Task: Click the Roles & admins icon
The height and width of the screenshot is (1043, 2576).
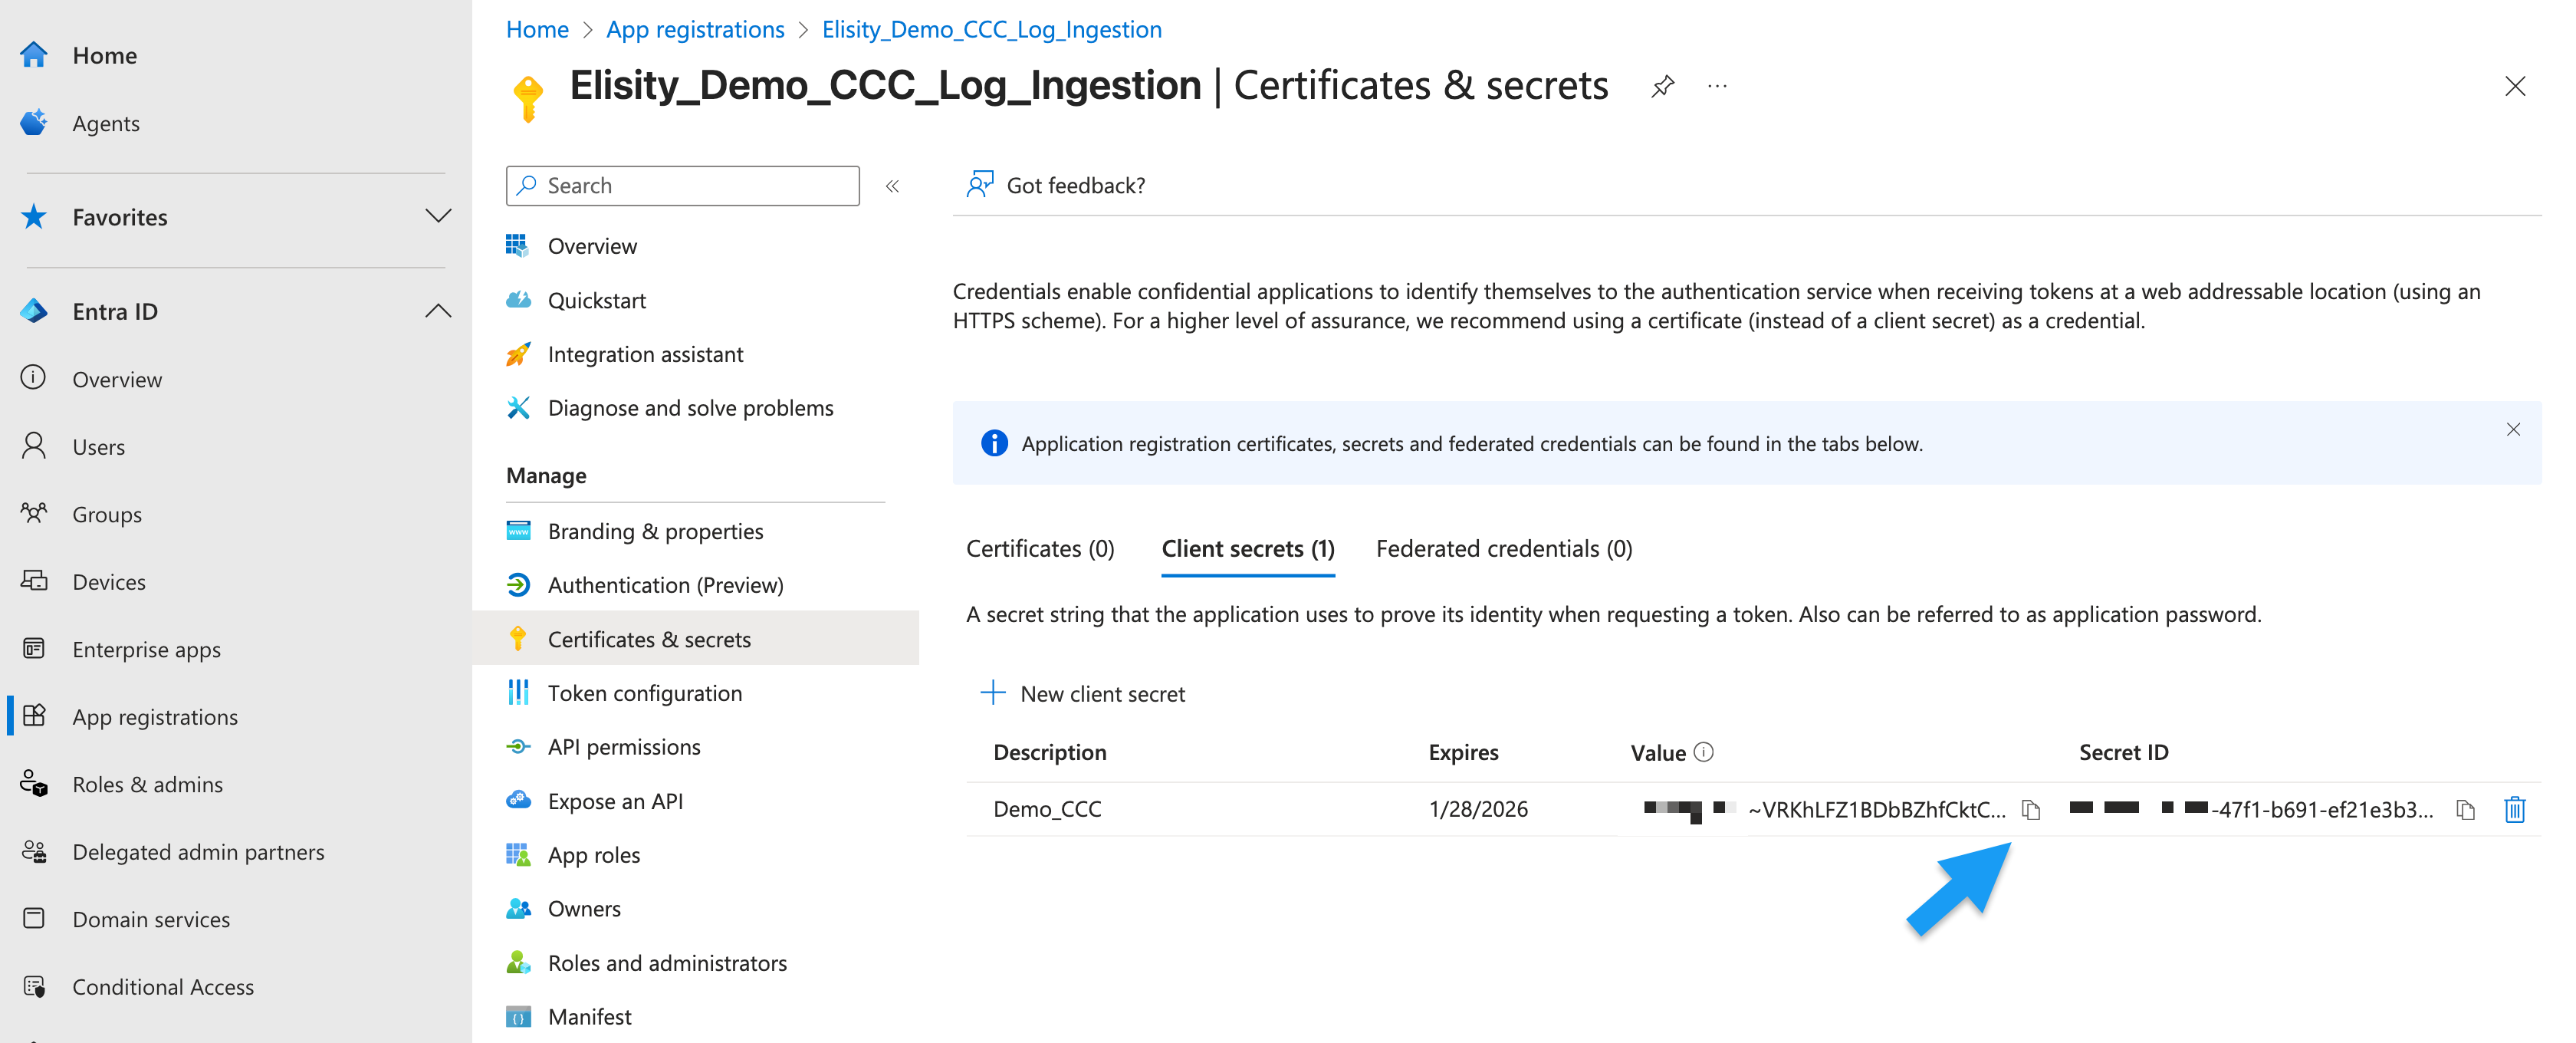Action: tap(34, 784)
